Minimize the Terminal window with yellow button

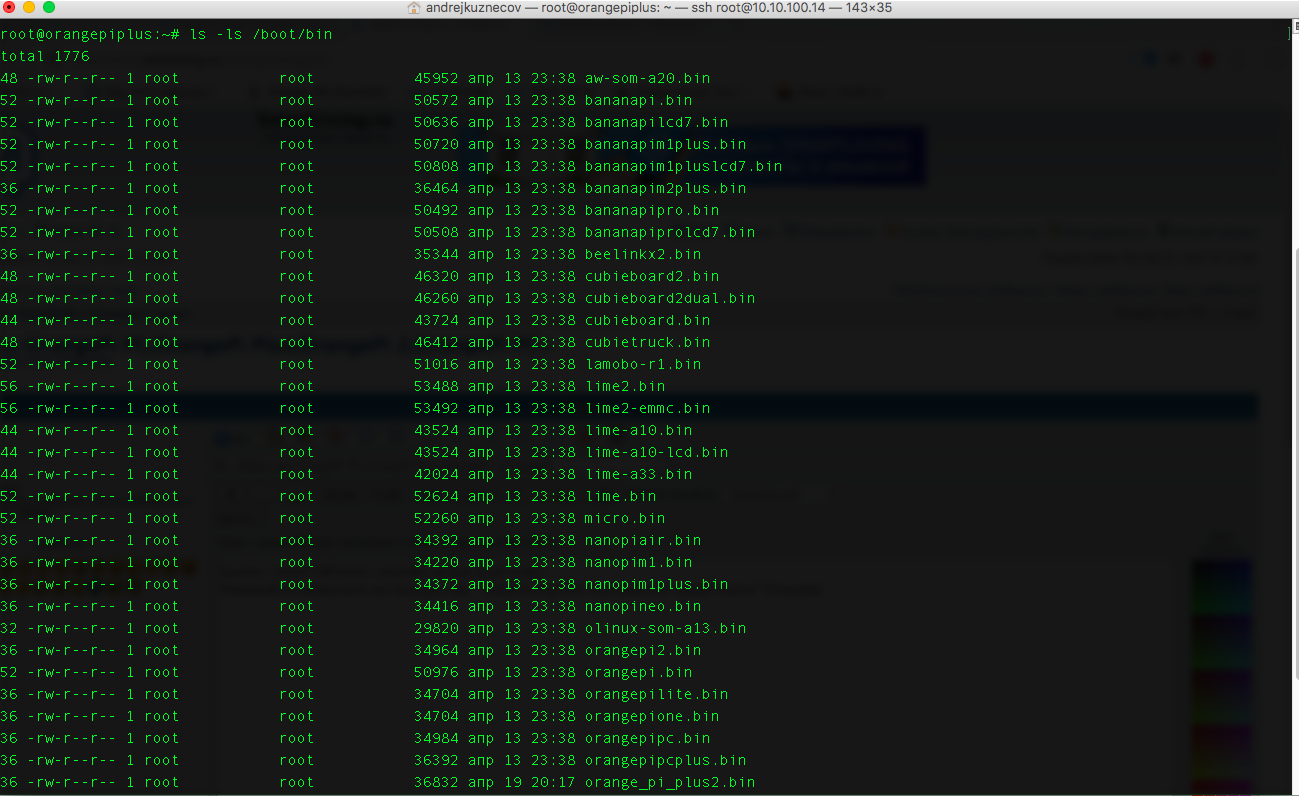tap(29, 8)
